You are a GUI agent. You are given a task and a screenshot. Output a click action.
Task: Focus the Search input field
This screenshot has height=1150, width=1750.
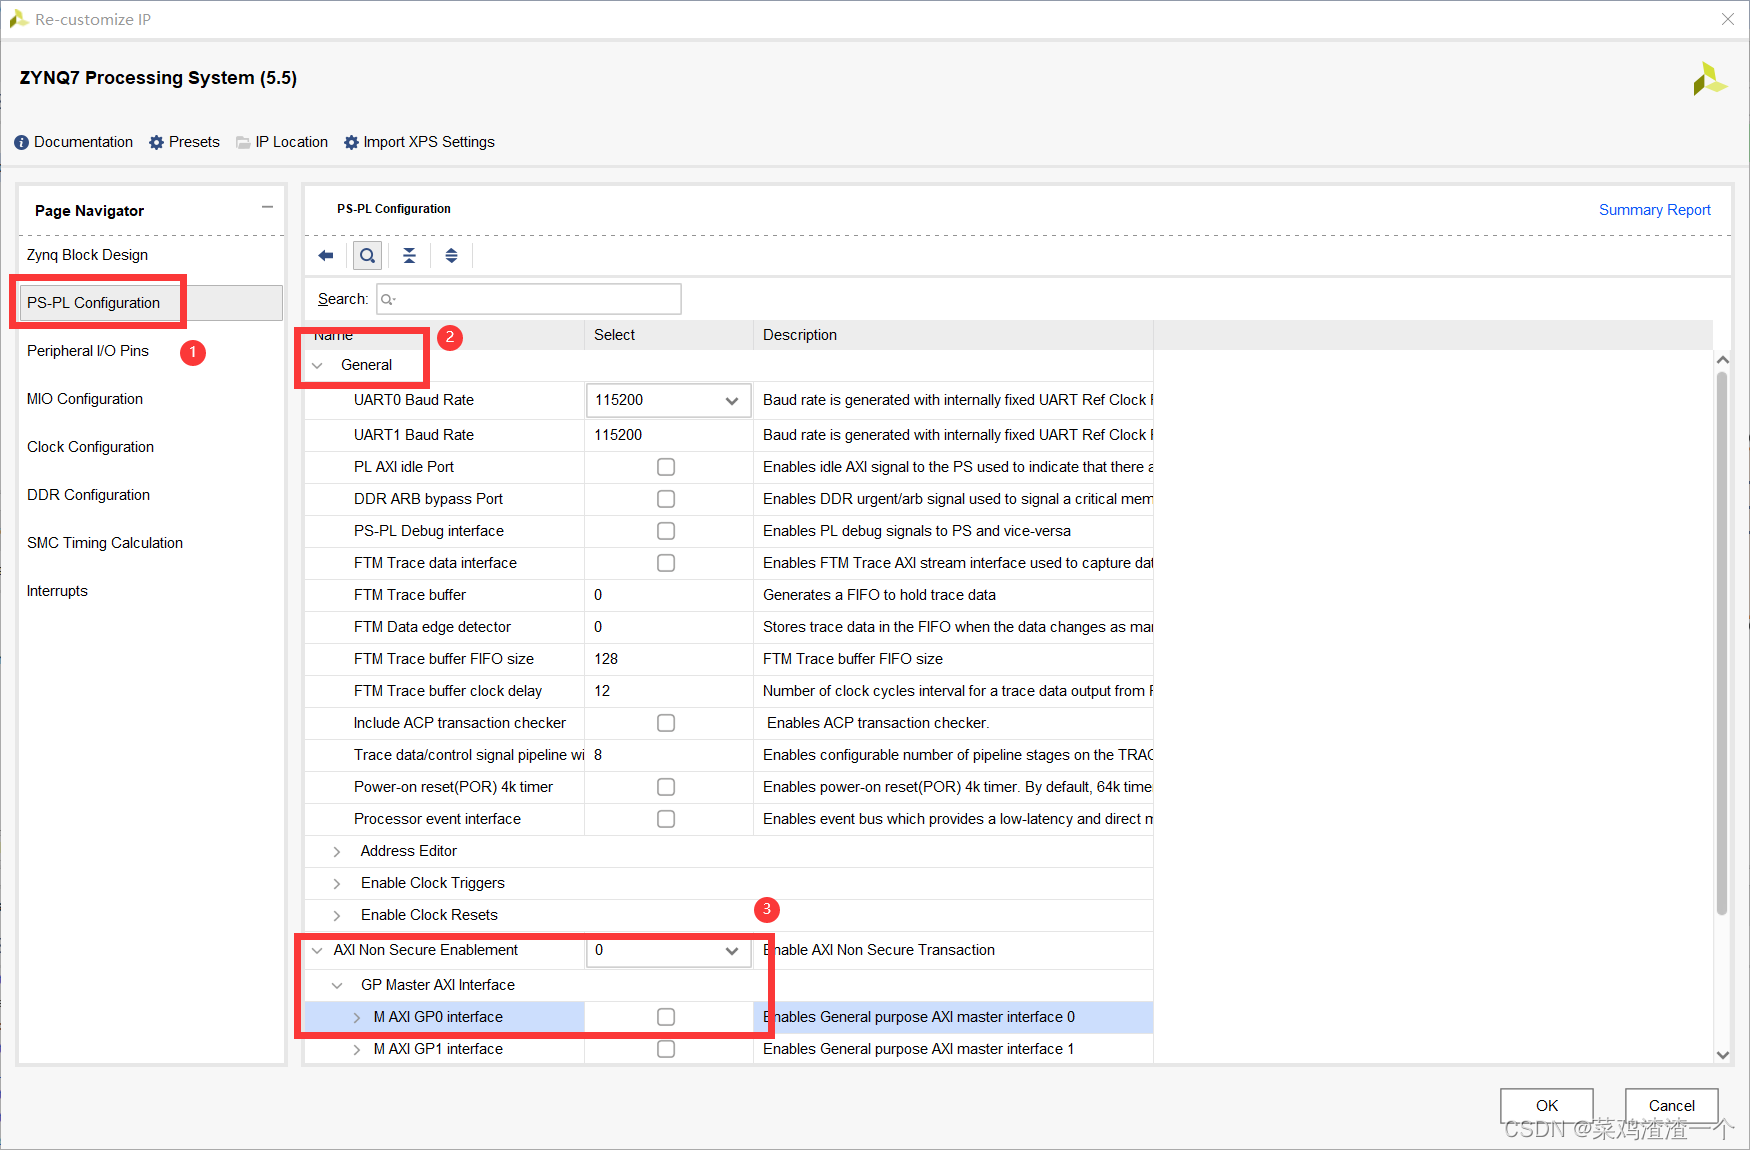(529, 299)
